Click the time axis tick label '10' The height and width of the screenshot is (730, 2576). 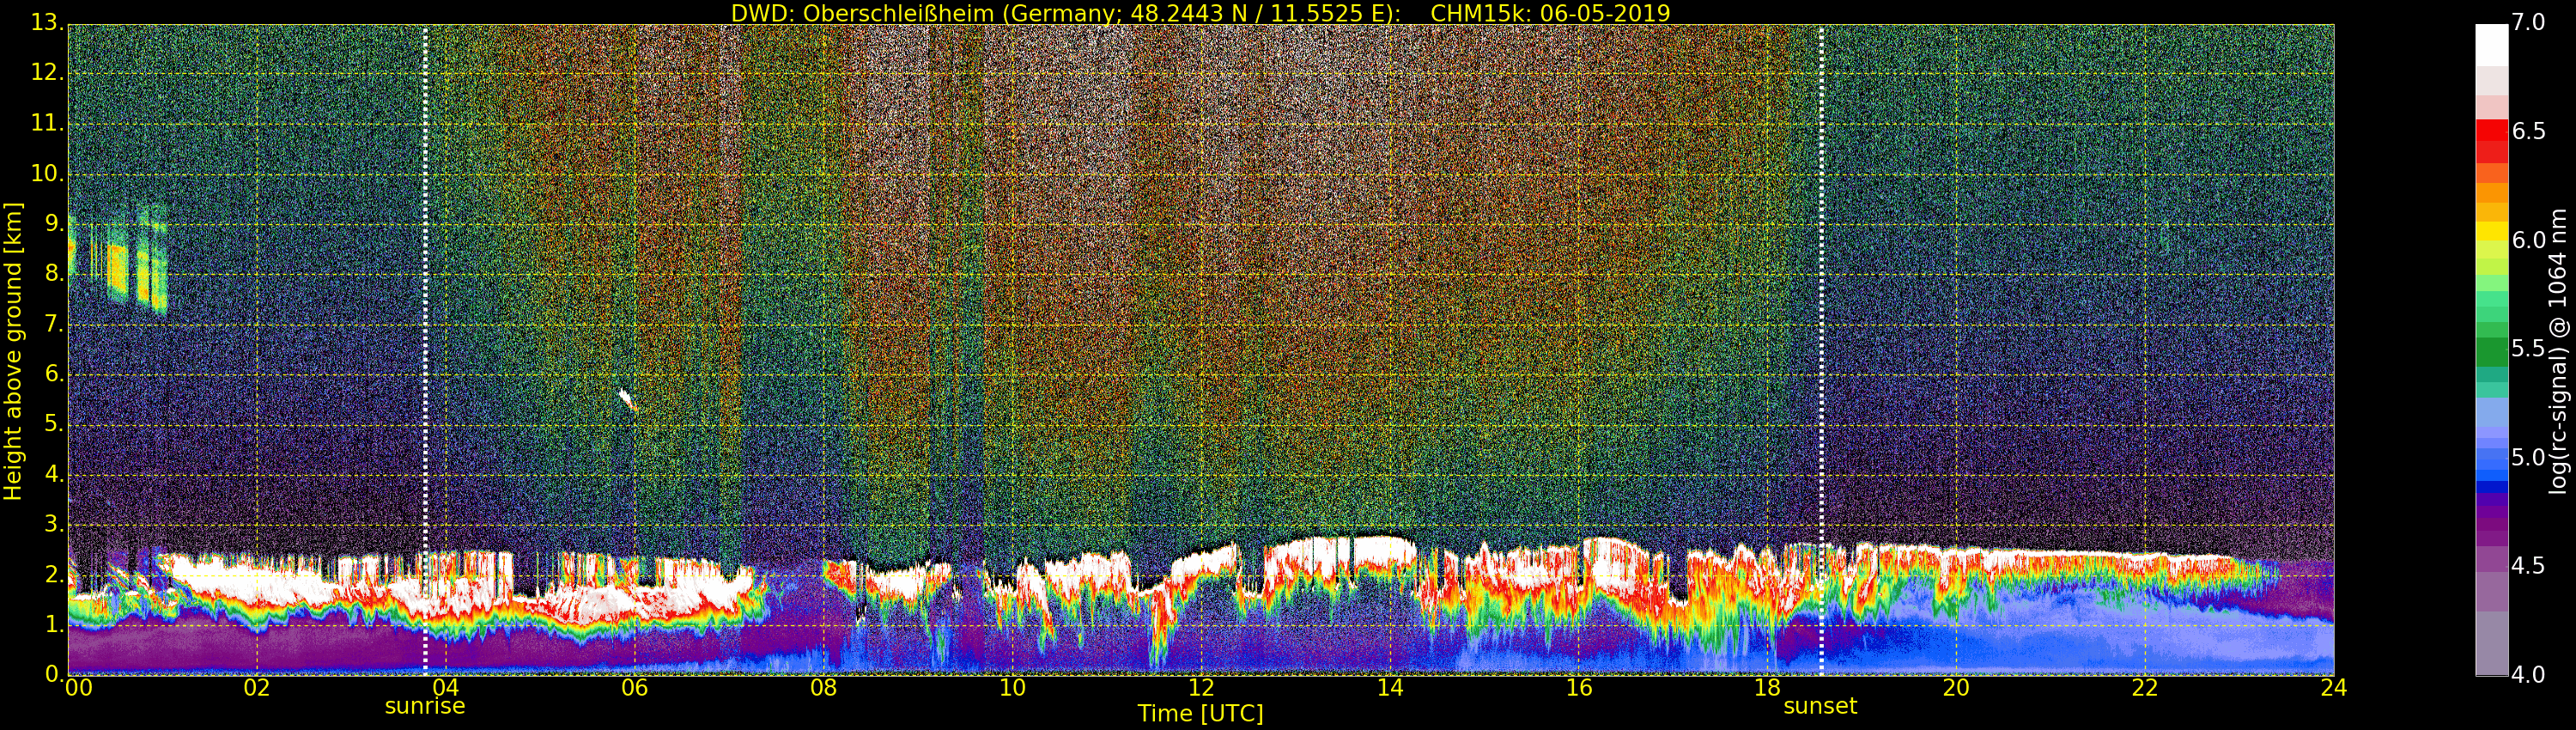point(1012,688)
